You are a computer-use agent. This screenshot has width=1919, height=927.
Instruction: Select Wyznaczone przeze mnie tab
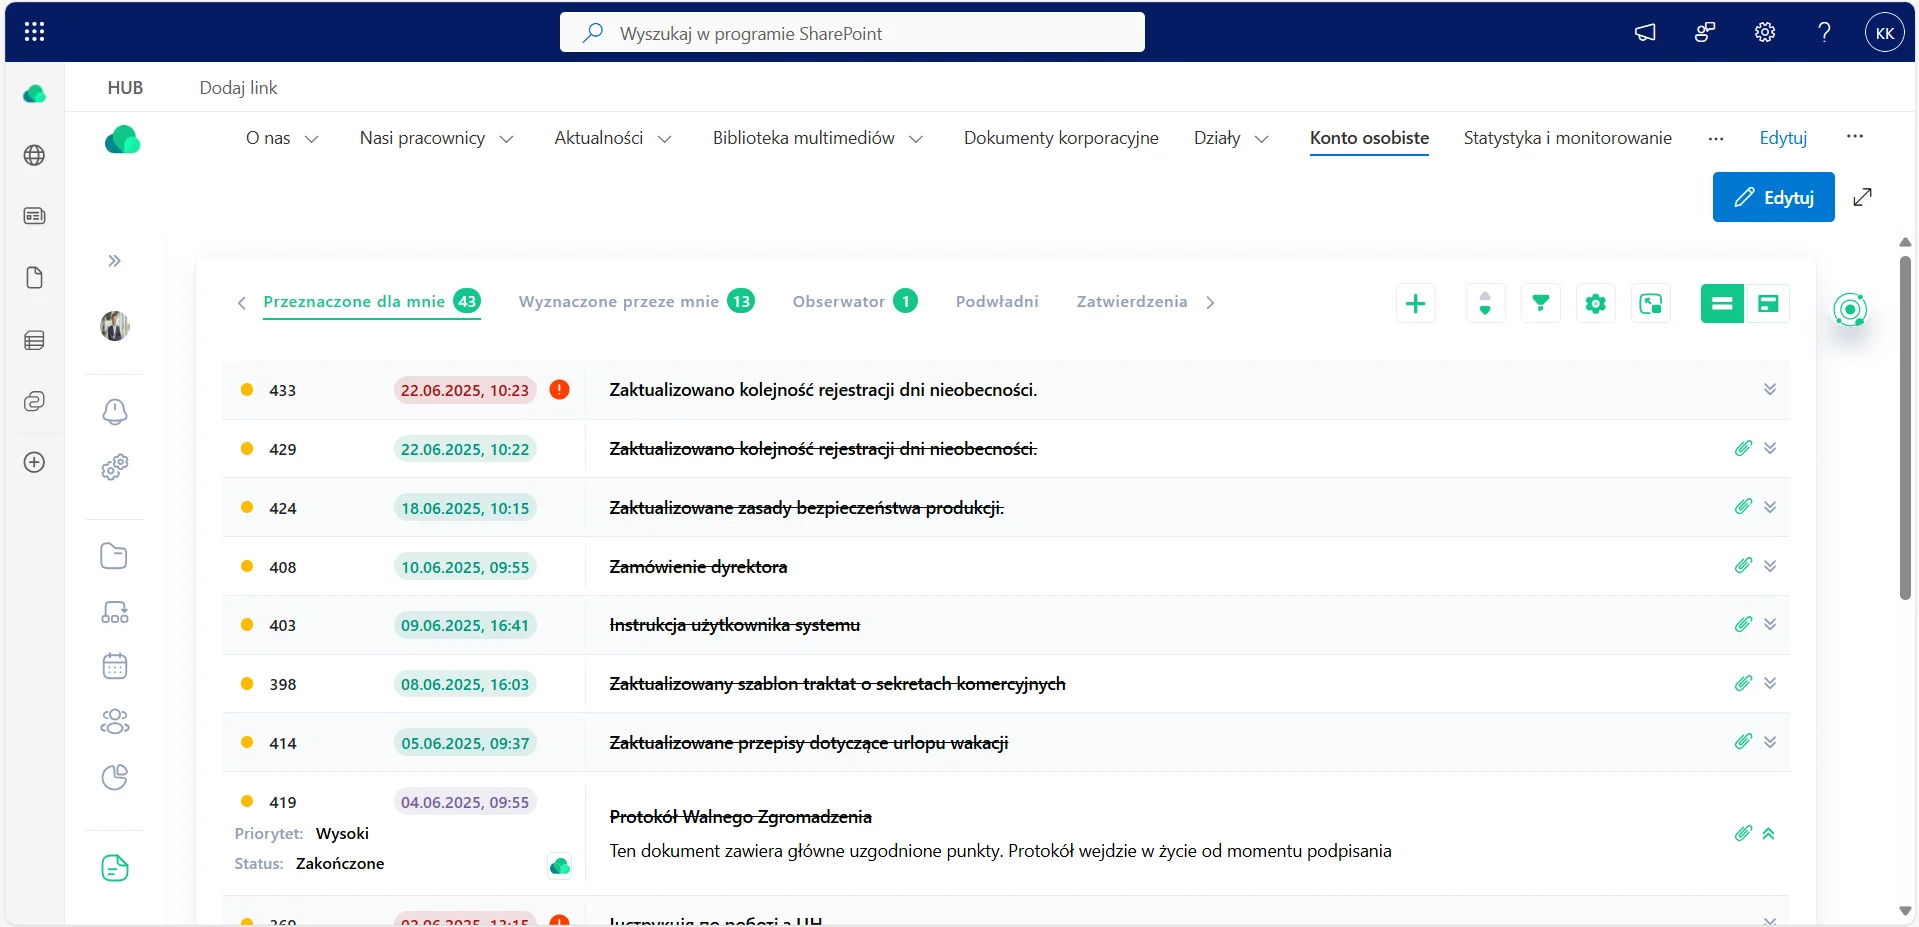tap(636, 302)
